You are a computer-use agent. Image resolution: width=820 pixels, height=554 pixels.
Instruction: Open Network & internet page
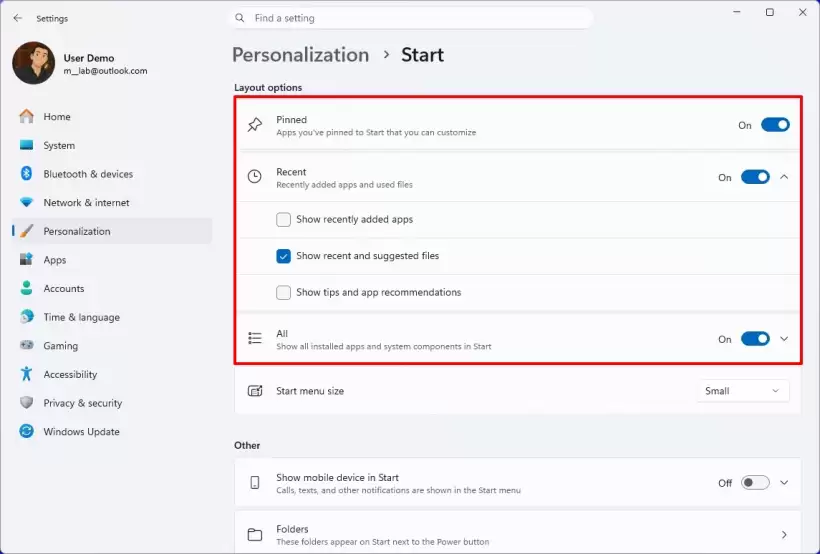[x=112, y=202]
